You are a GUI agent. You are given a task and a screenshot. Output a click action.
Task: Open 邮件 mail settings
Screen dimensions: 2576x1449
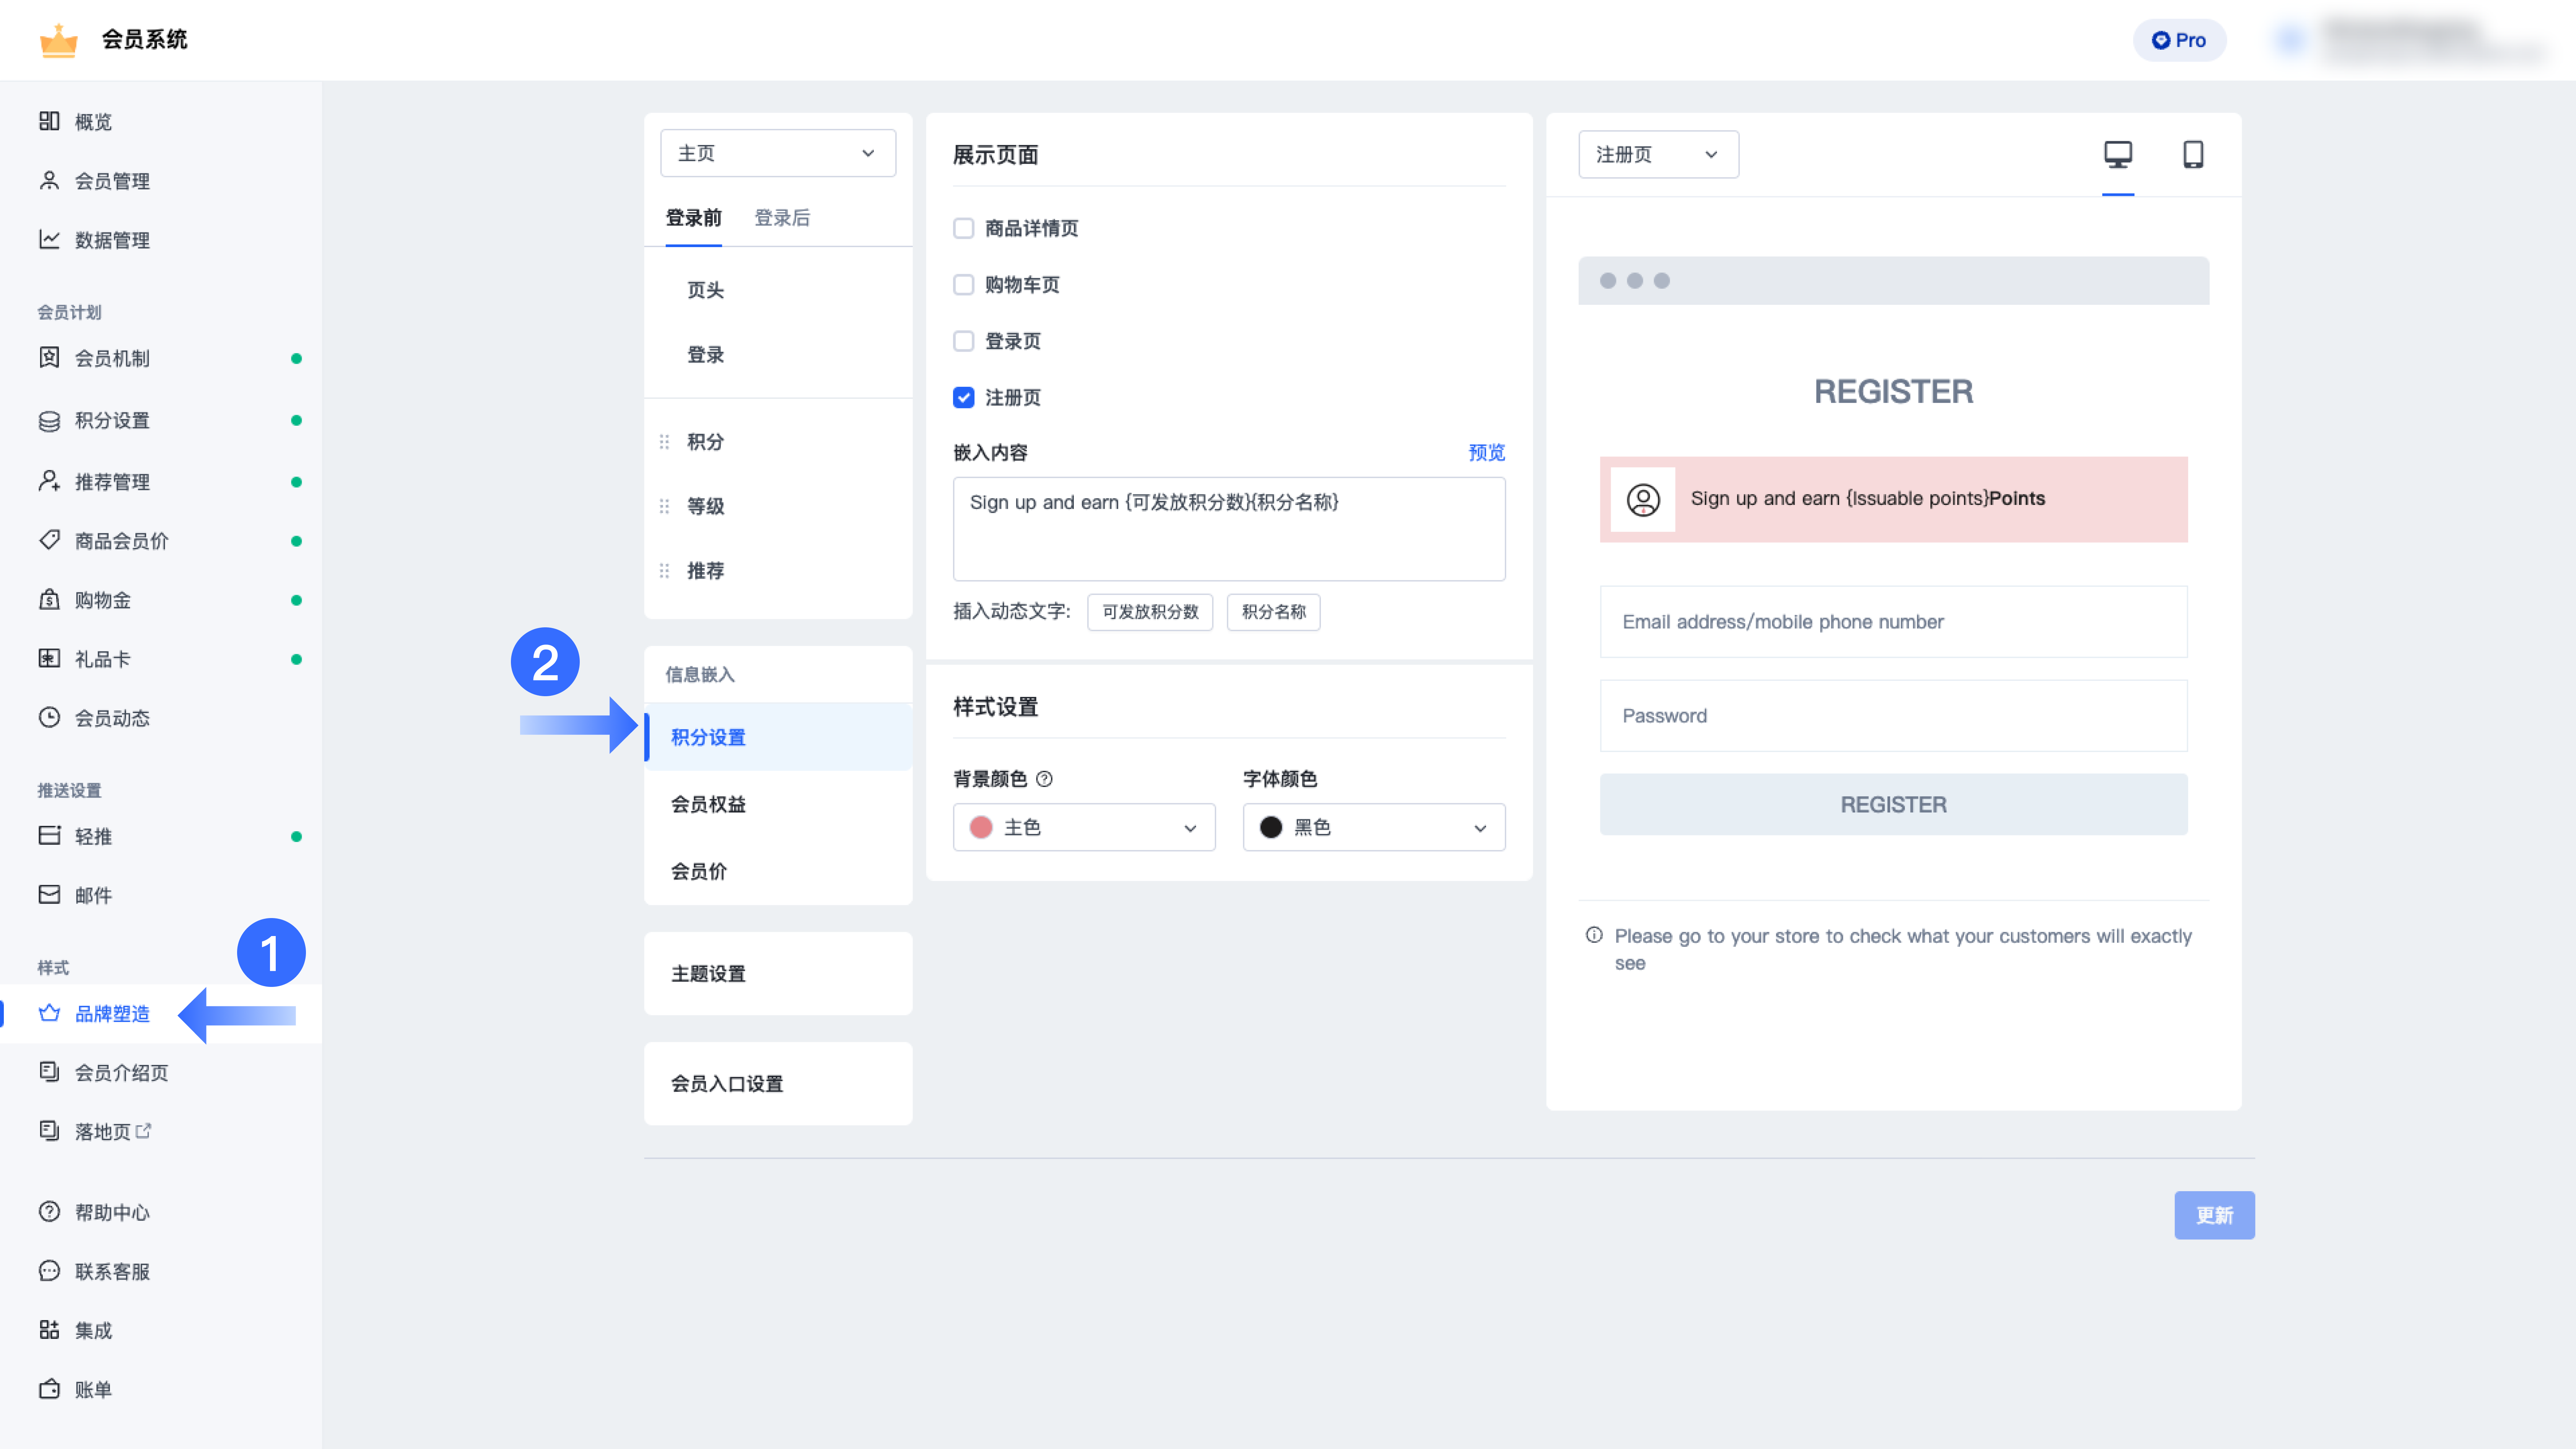click(92, 895)
